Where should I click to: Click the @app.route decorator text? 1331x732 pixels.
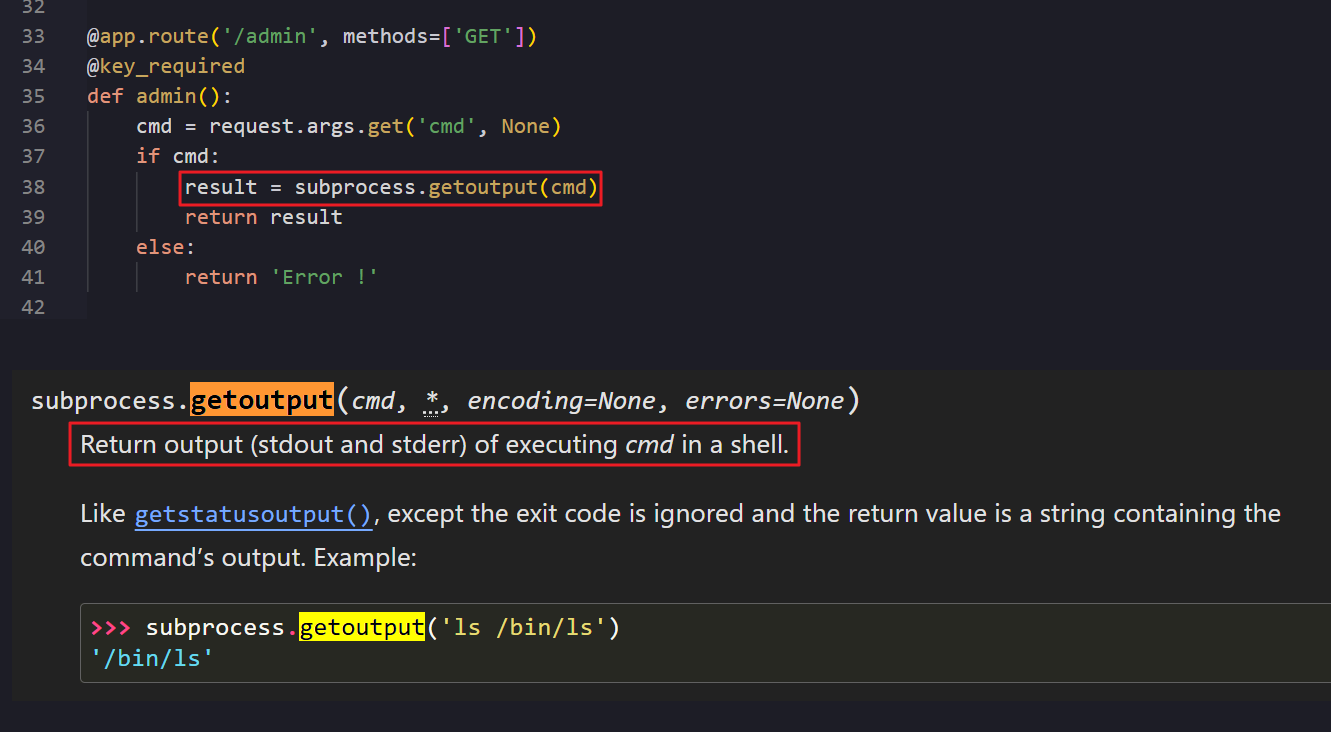pos(148,37)
